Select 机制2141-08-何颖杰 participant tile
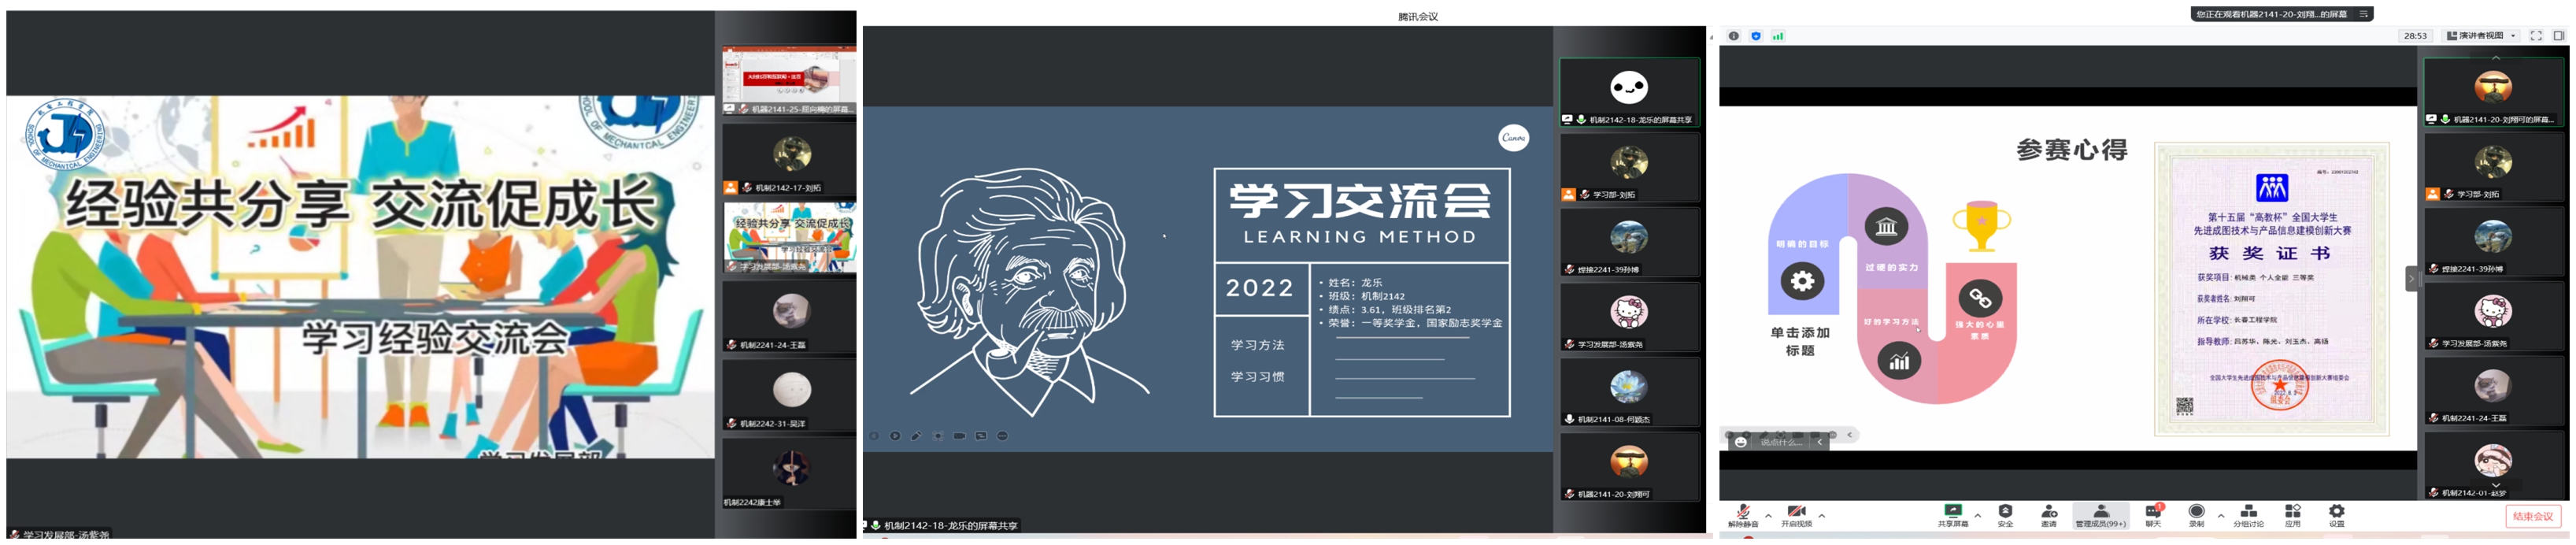Image resolution: width=2576 pixels, height=545 pixels. [x=1629, y=393]
